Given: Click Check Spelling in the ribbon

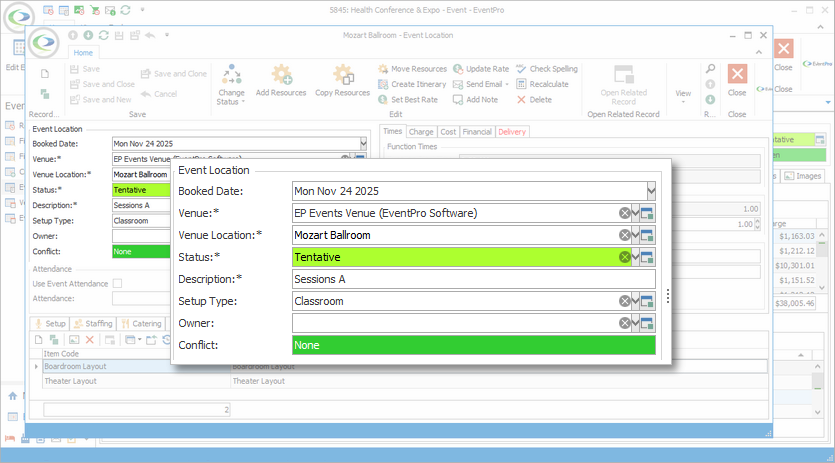Looking at the screenshot, I should 547,69.
